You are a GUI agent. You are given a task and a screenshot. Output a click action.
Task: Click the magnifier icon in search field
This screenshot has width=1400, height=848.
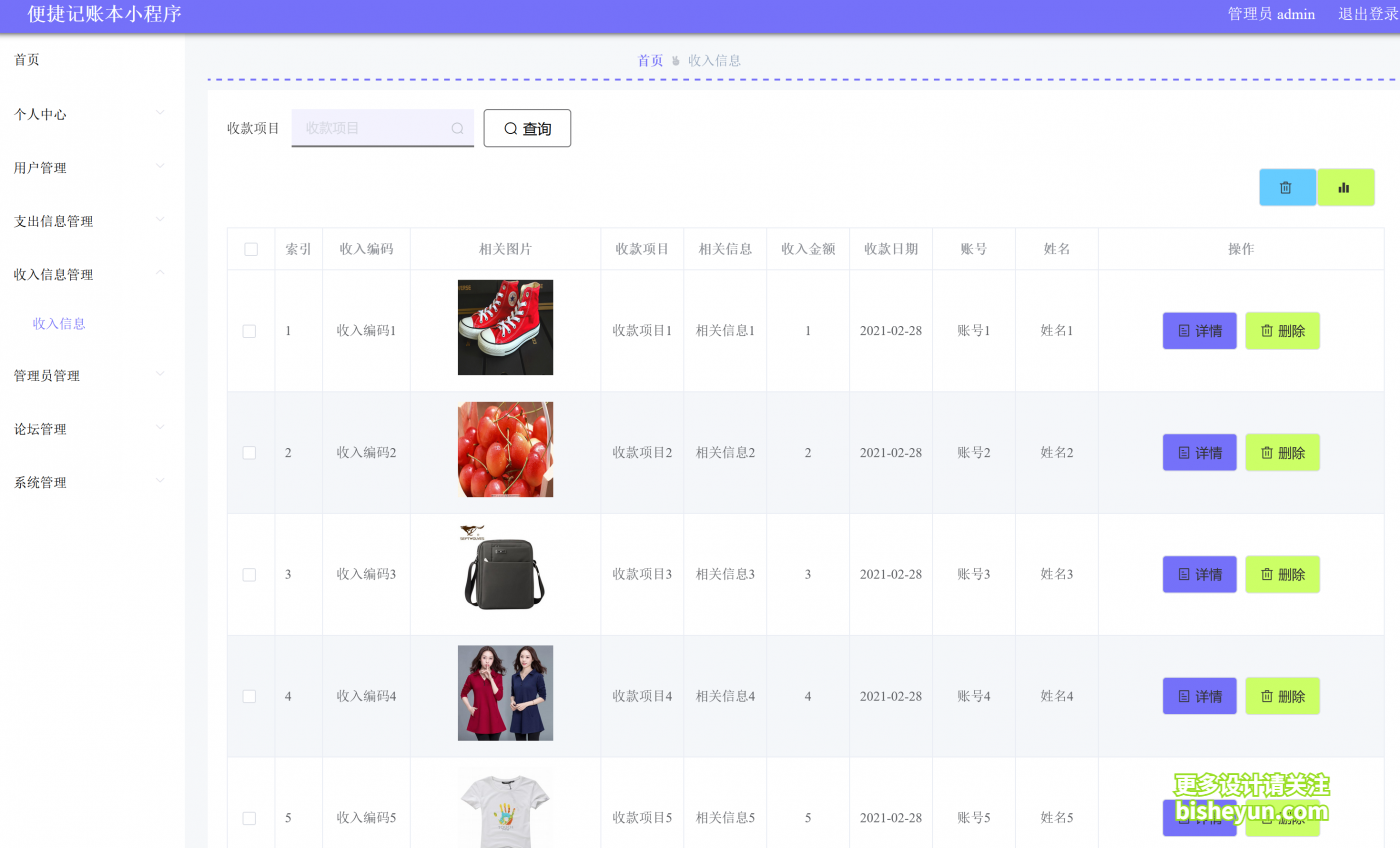[457, 128]
